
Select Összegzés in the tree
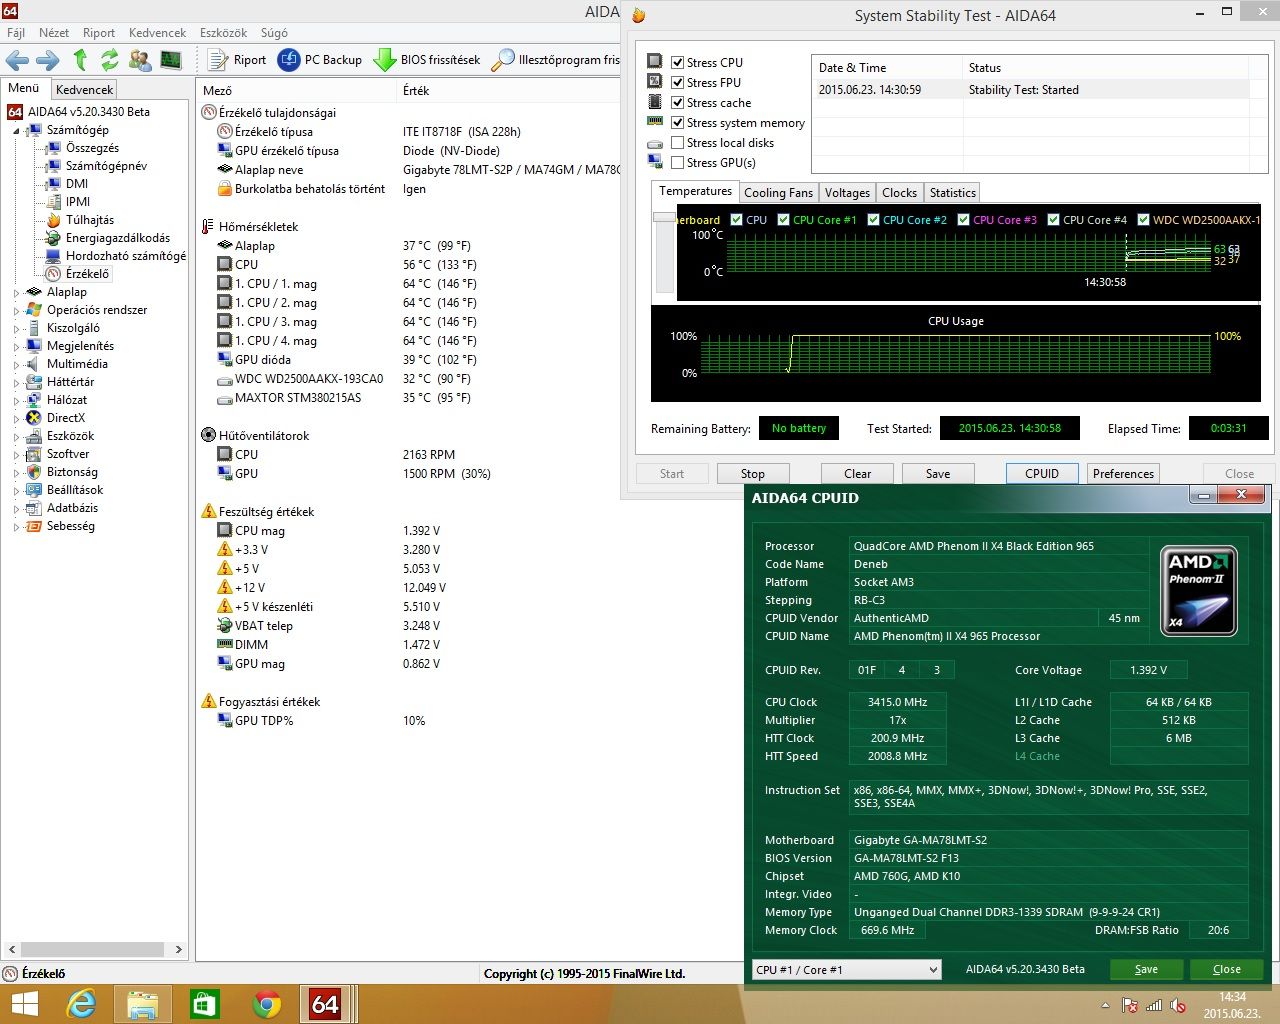pos(92,148)
